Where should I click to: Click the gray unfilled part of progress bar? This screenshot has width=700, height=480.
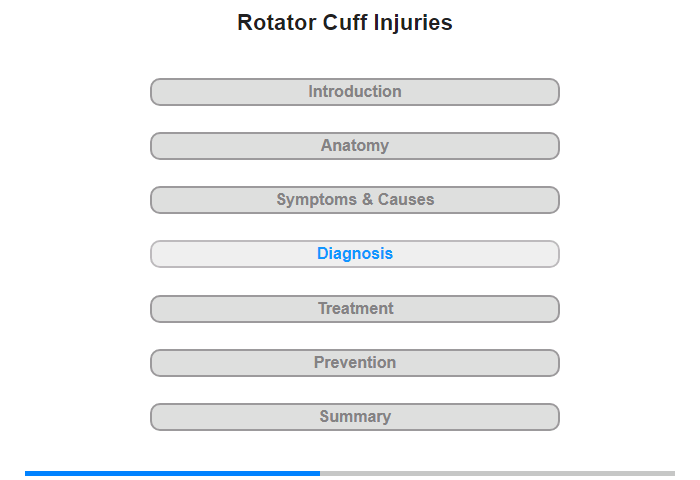(497, 473)
